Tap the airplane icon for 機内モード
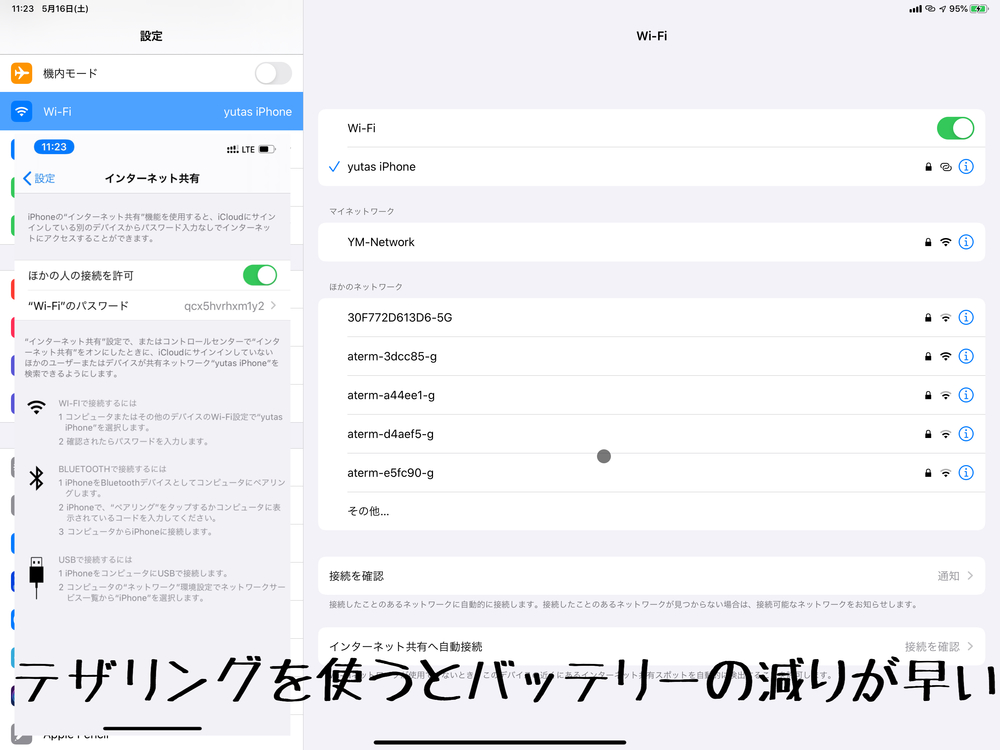This screenshot has height=750, width=1000. point(20,72)
